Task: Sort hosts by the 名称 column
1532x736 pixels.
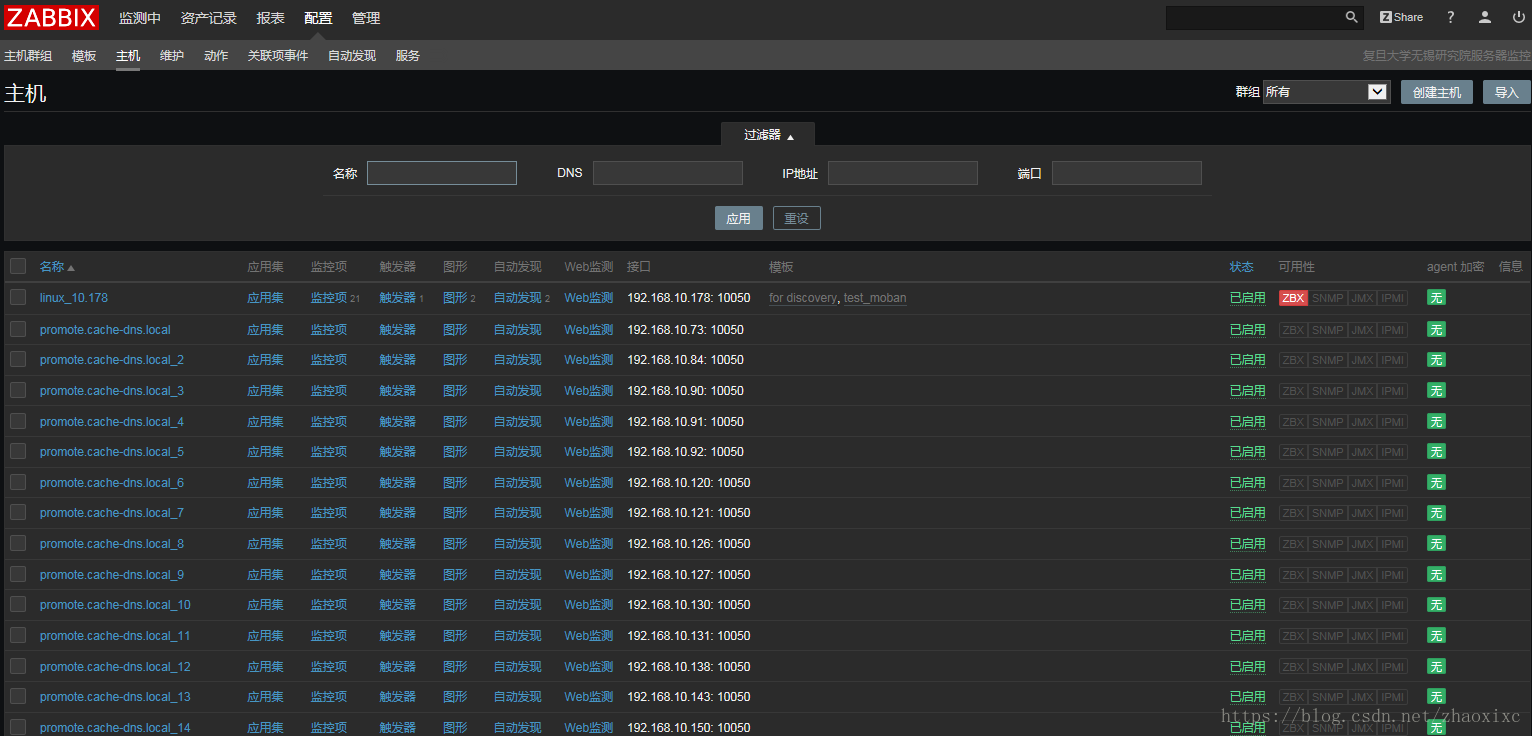Action: [57, 267]
